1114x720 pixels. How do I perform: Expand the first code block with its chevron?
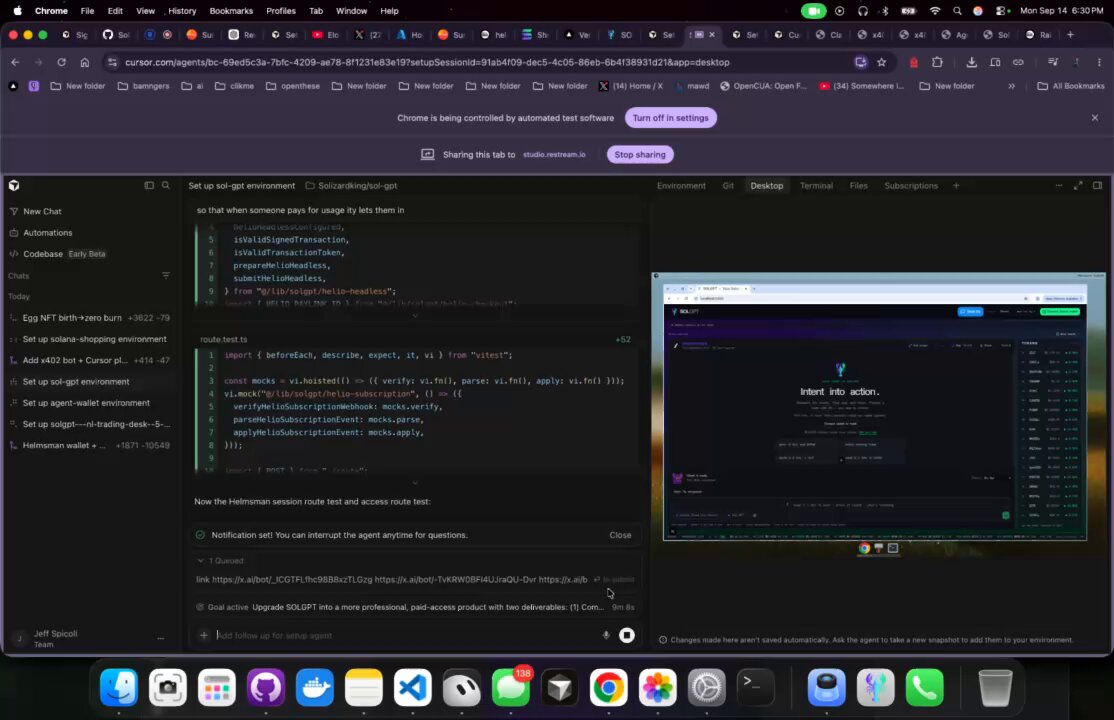[416, 316]
